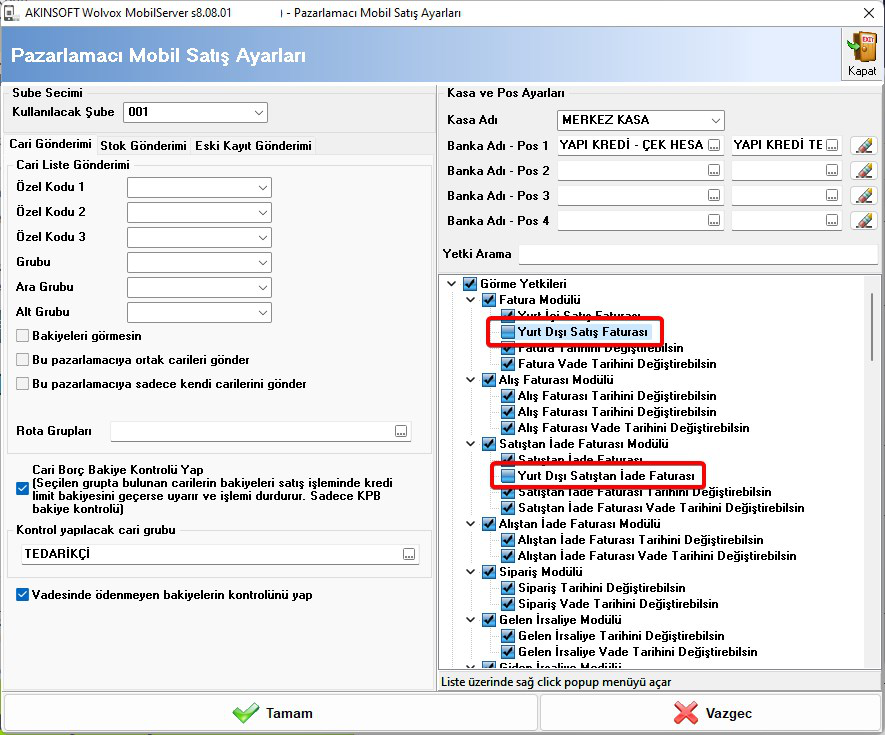The width and height of the screenshot is (885, 735).
Task: Click the app icon in title bar
Action: click(x=11, y=13)
